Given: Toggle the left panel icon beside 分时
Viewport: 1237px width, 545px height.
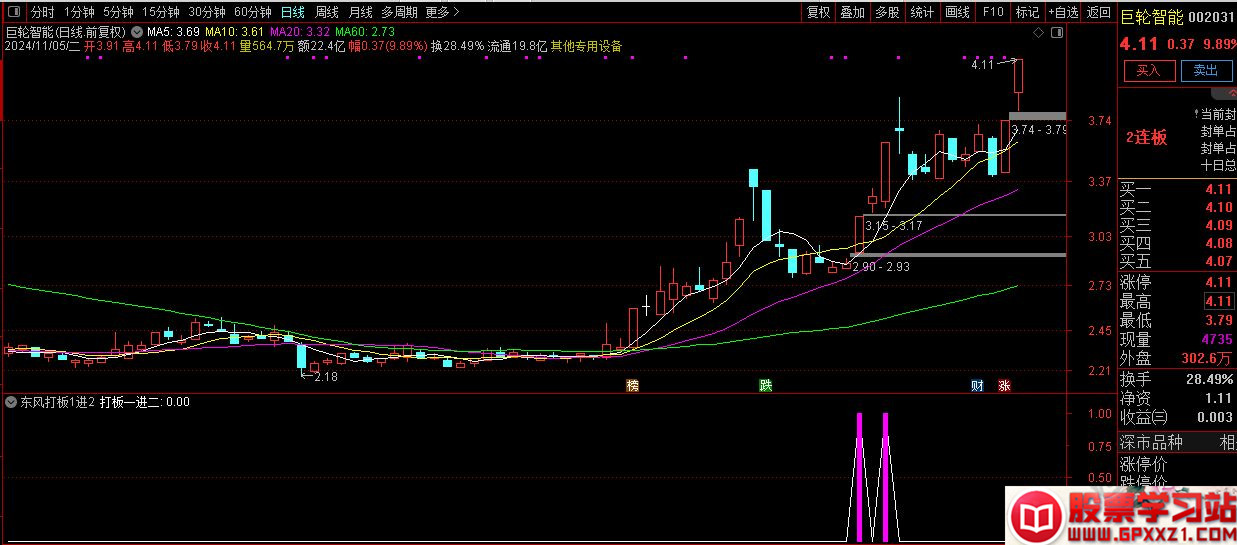Looking at the screenshot, I should [x=14, y=13].
